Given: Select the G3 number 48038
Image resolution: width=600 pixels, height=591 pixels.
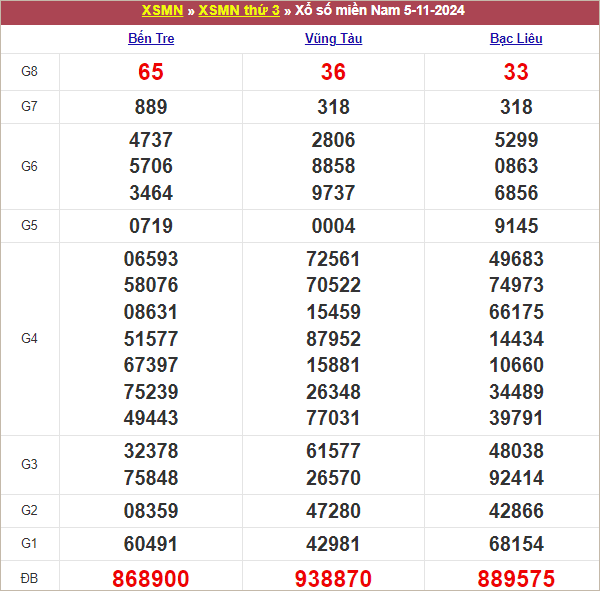Looking at the screenshot, I should pos(516,451).
